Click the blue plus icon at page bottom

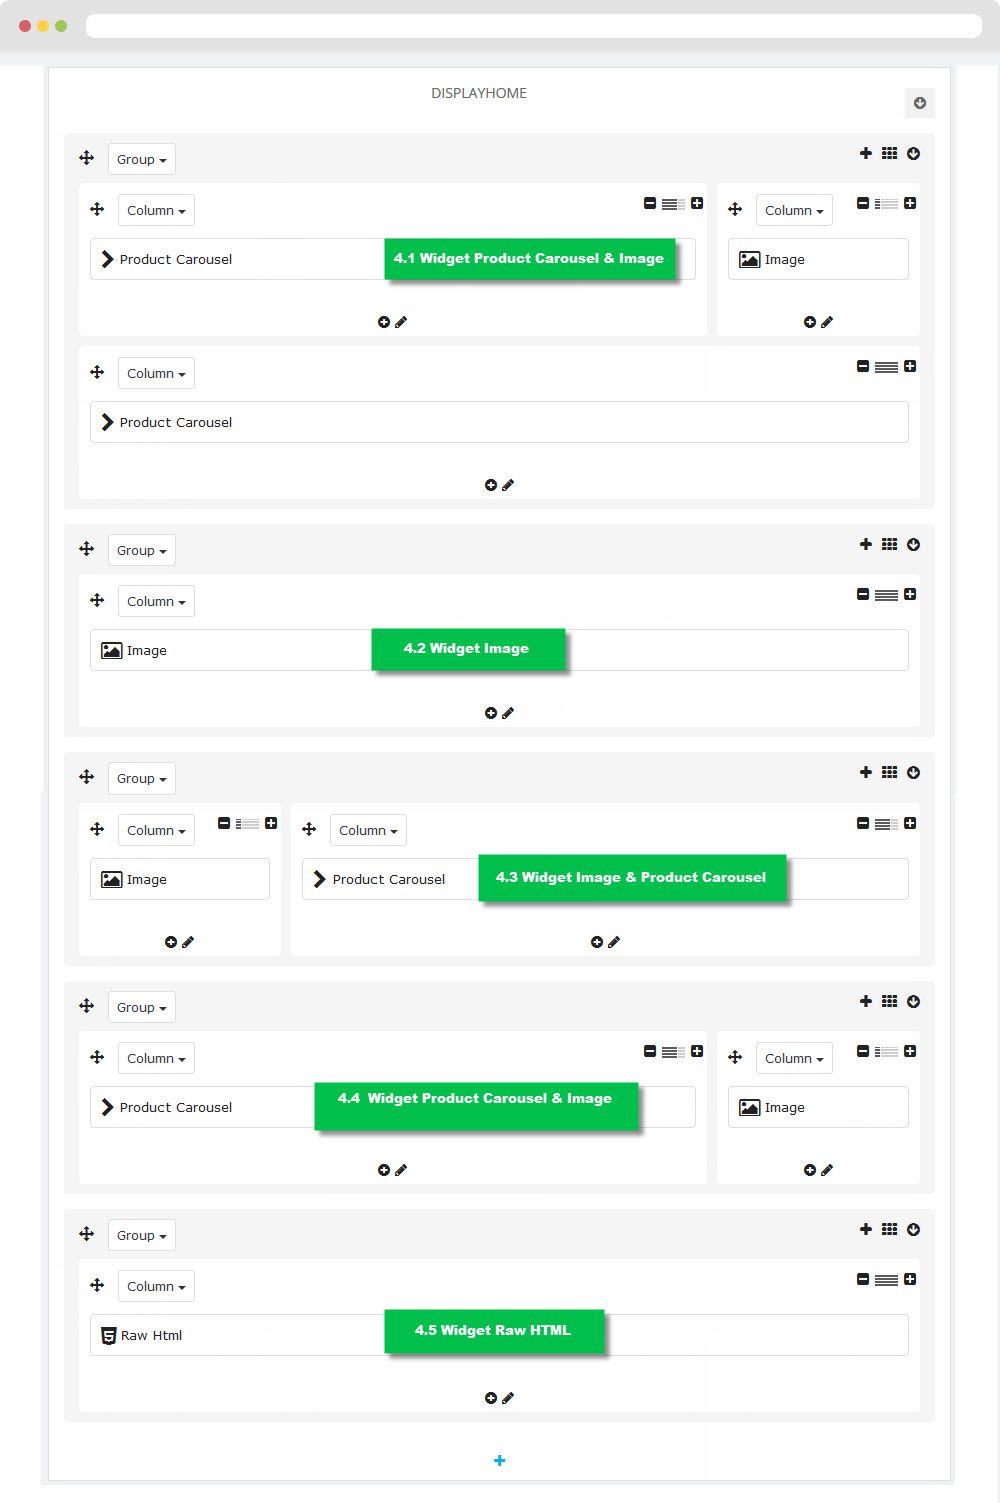500,1461
